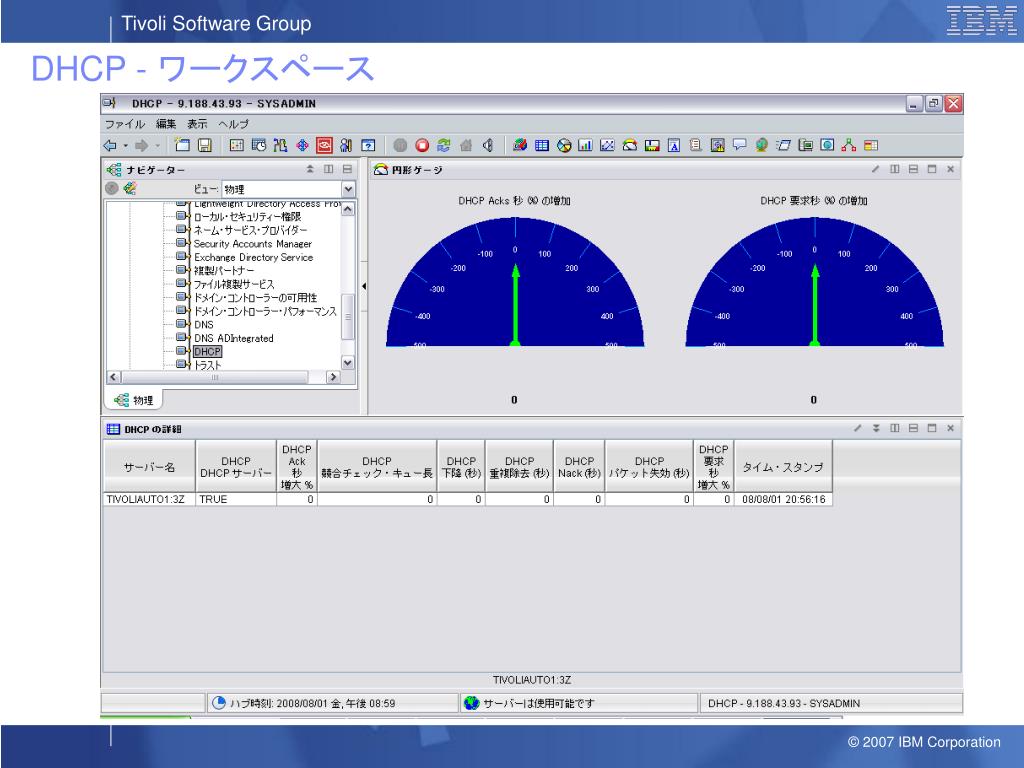1024x768 pixels.
Task: Go back with the toolbar left arrow
Action: pos(110,146)
